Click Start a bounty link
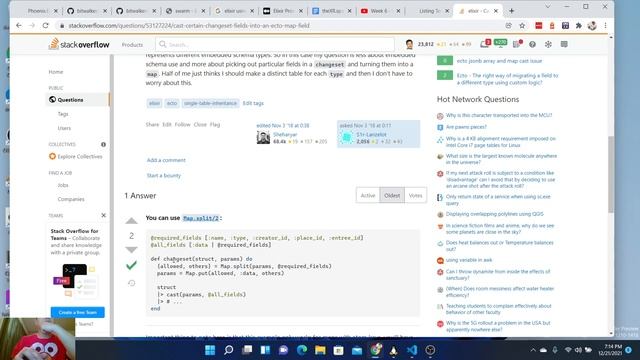This screenshot has height=360, width=640. pos(164,176)
